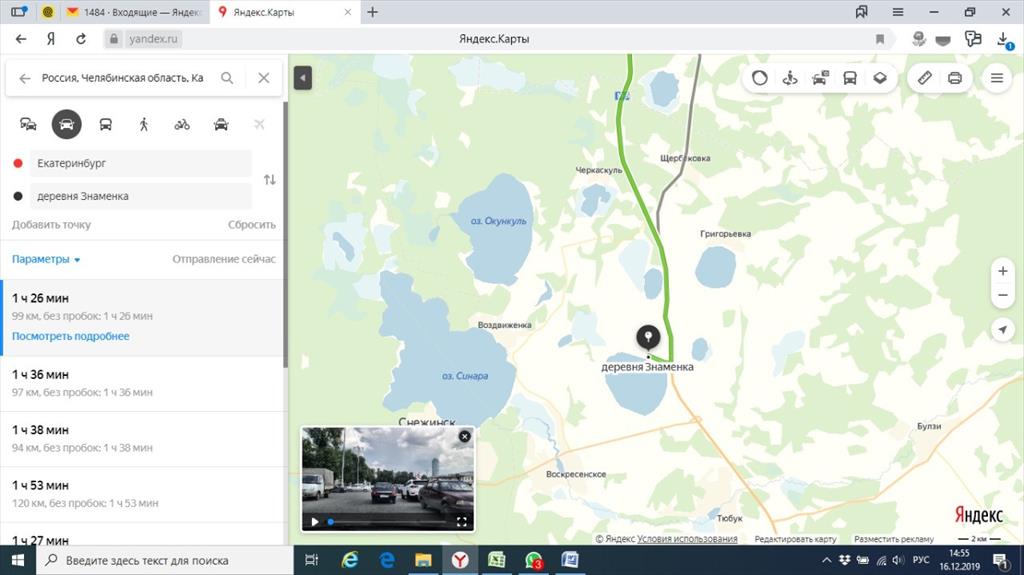Select the bicycle route mode
The height and width of the screenshot is (575, 1024).
pyautogui.click(x=182, y=124)
